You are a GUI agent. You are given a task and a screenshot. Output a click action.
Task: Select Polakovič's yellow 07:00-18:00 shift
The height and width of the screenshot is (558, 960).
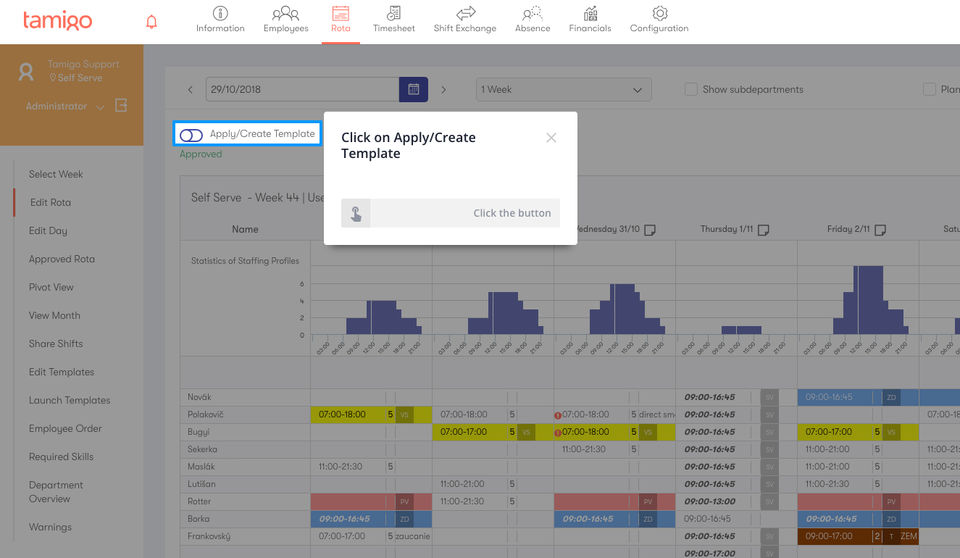(x=371, y=415)
